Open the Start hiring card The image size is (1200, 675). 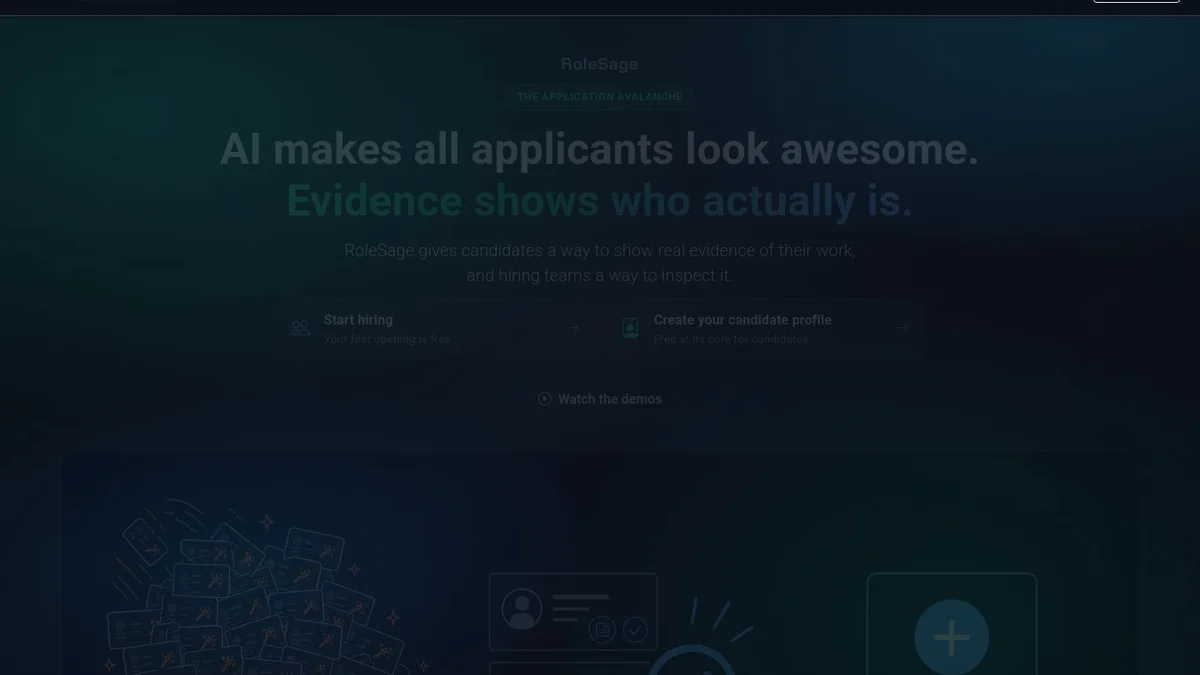(x=433, y=329)
